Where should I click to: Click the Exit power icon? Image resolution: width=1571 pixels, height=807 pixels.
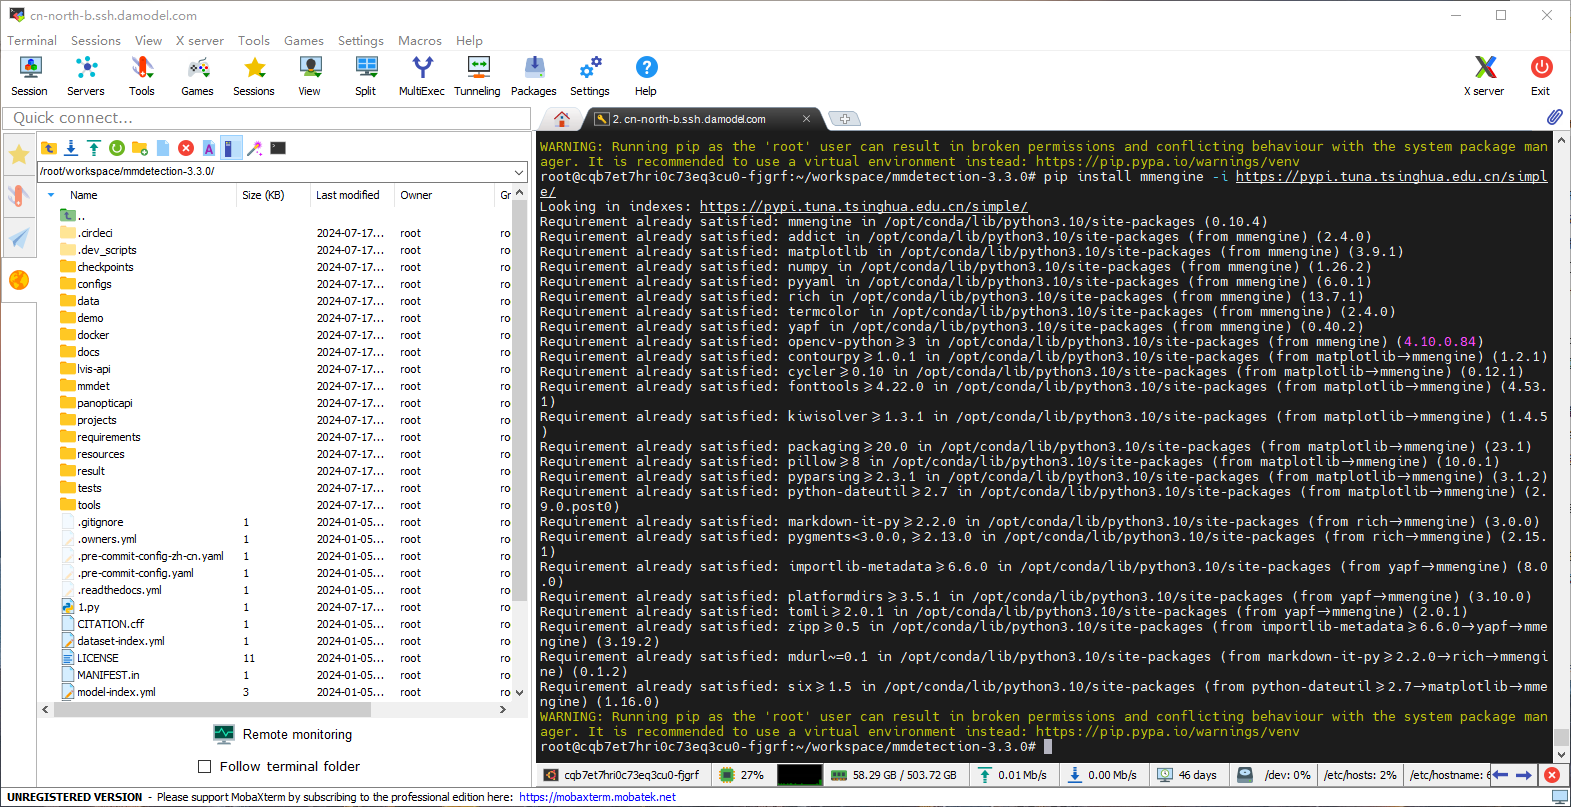tap(1541, 76)
